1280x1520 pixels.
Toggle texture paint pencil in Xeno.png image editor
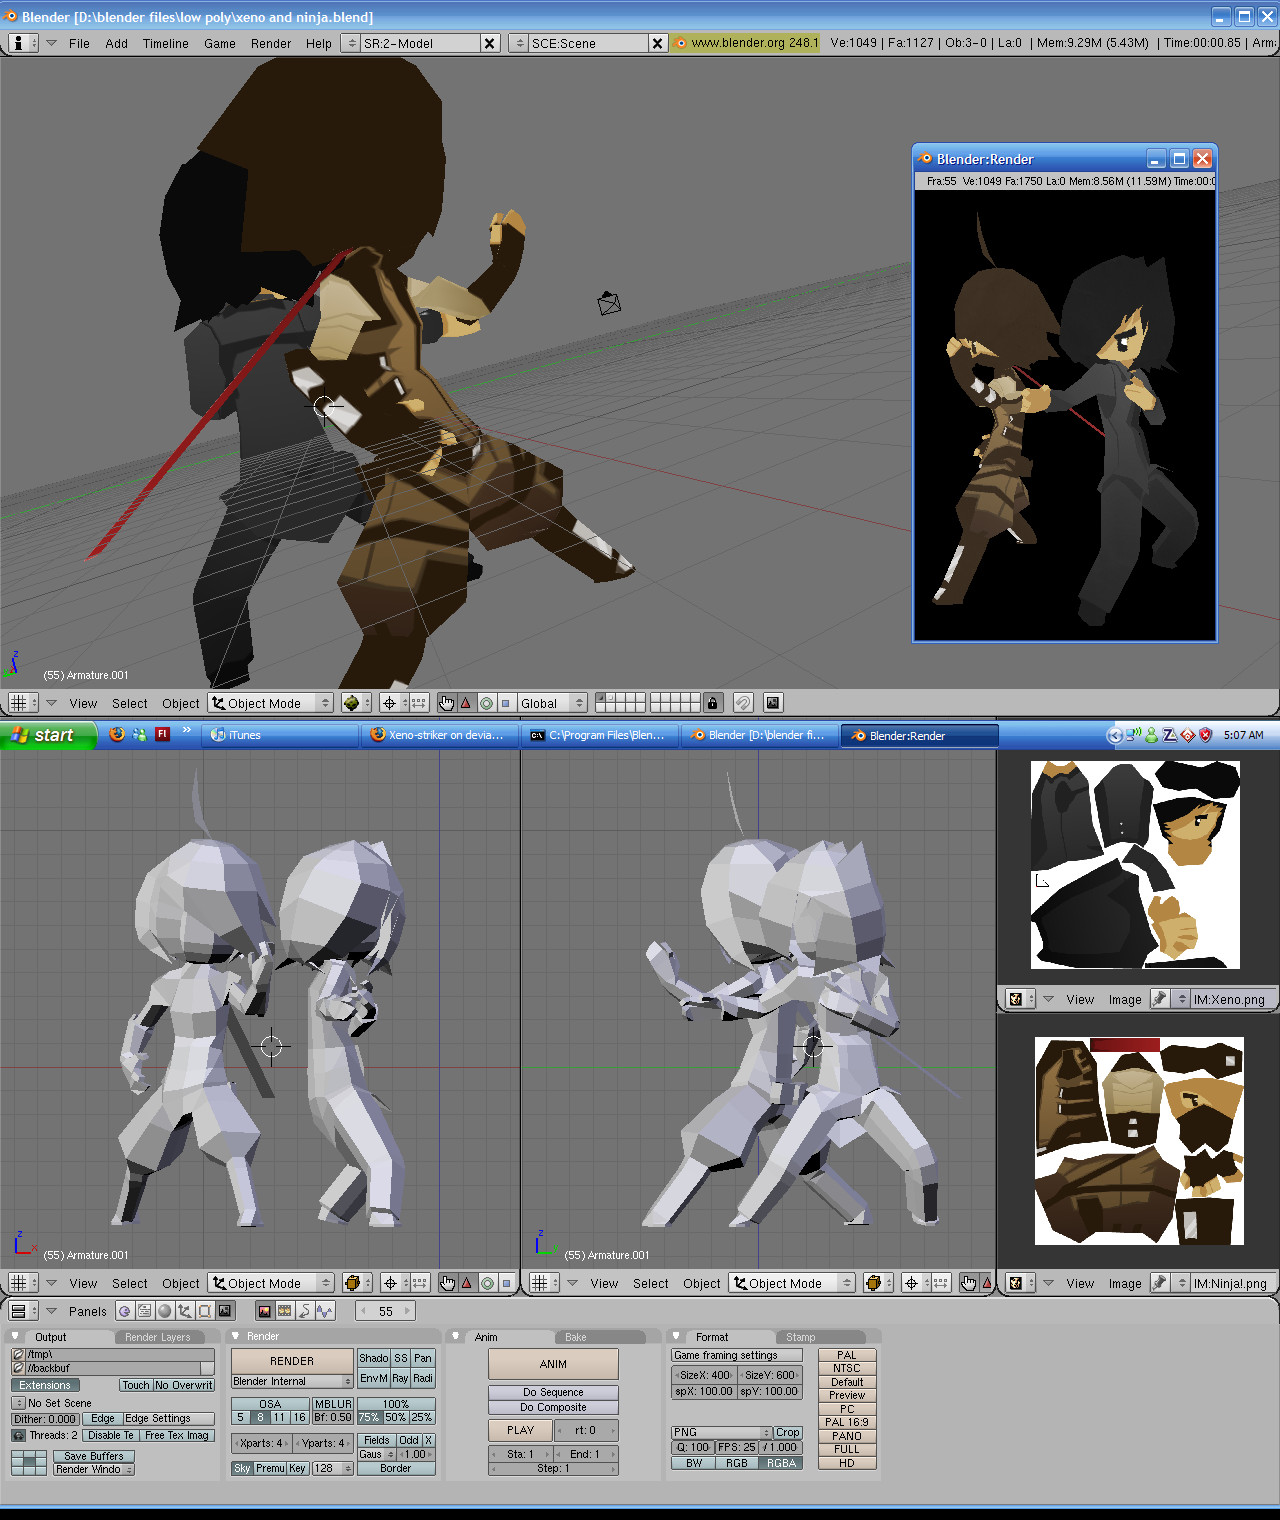tap(1160, 999)
